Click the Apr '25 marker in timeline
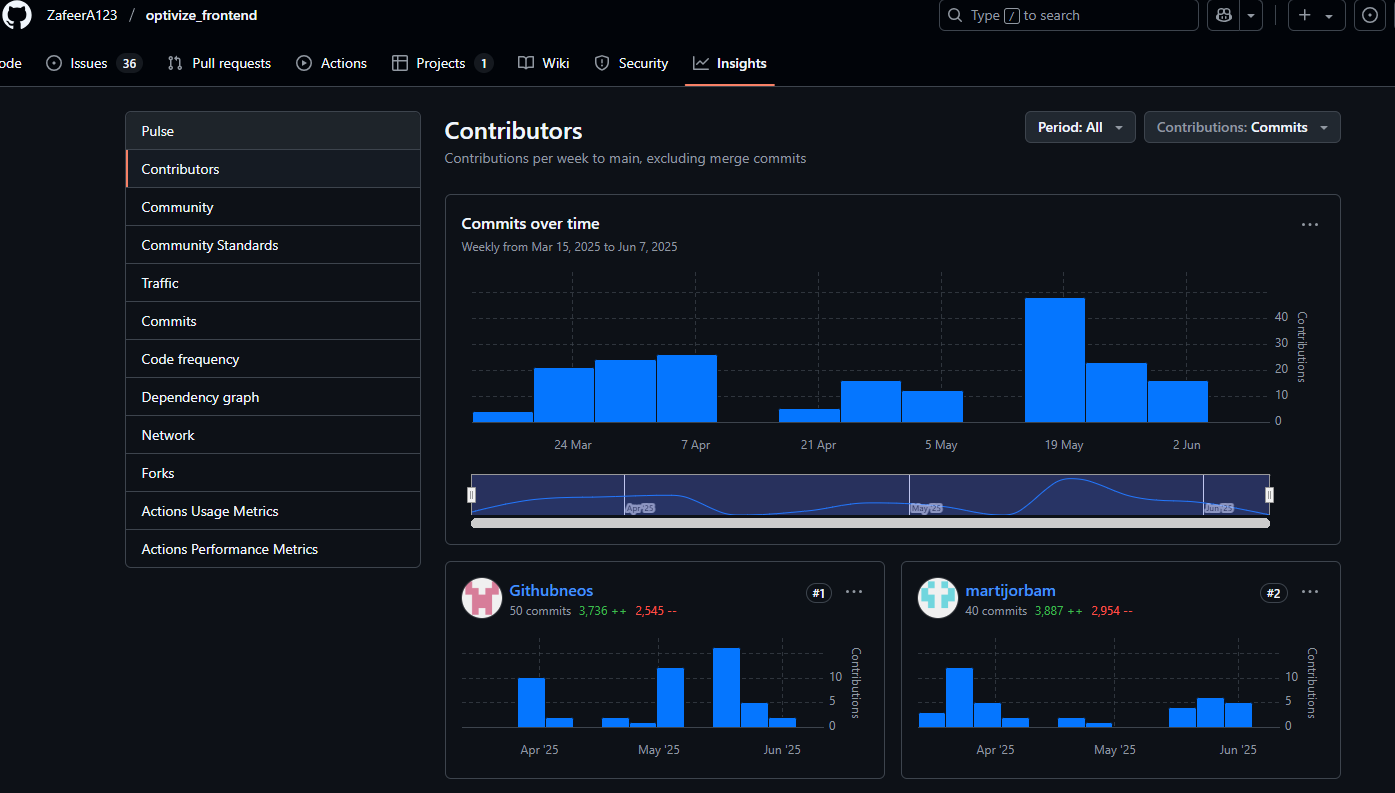The image size is (1395, 793). coord(640,508)
